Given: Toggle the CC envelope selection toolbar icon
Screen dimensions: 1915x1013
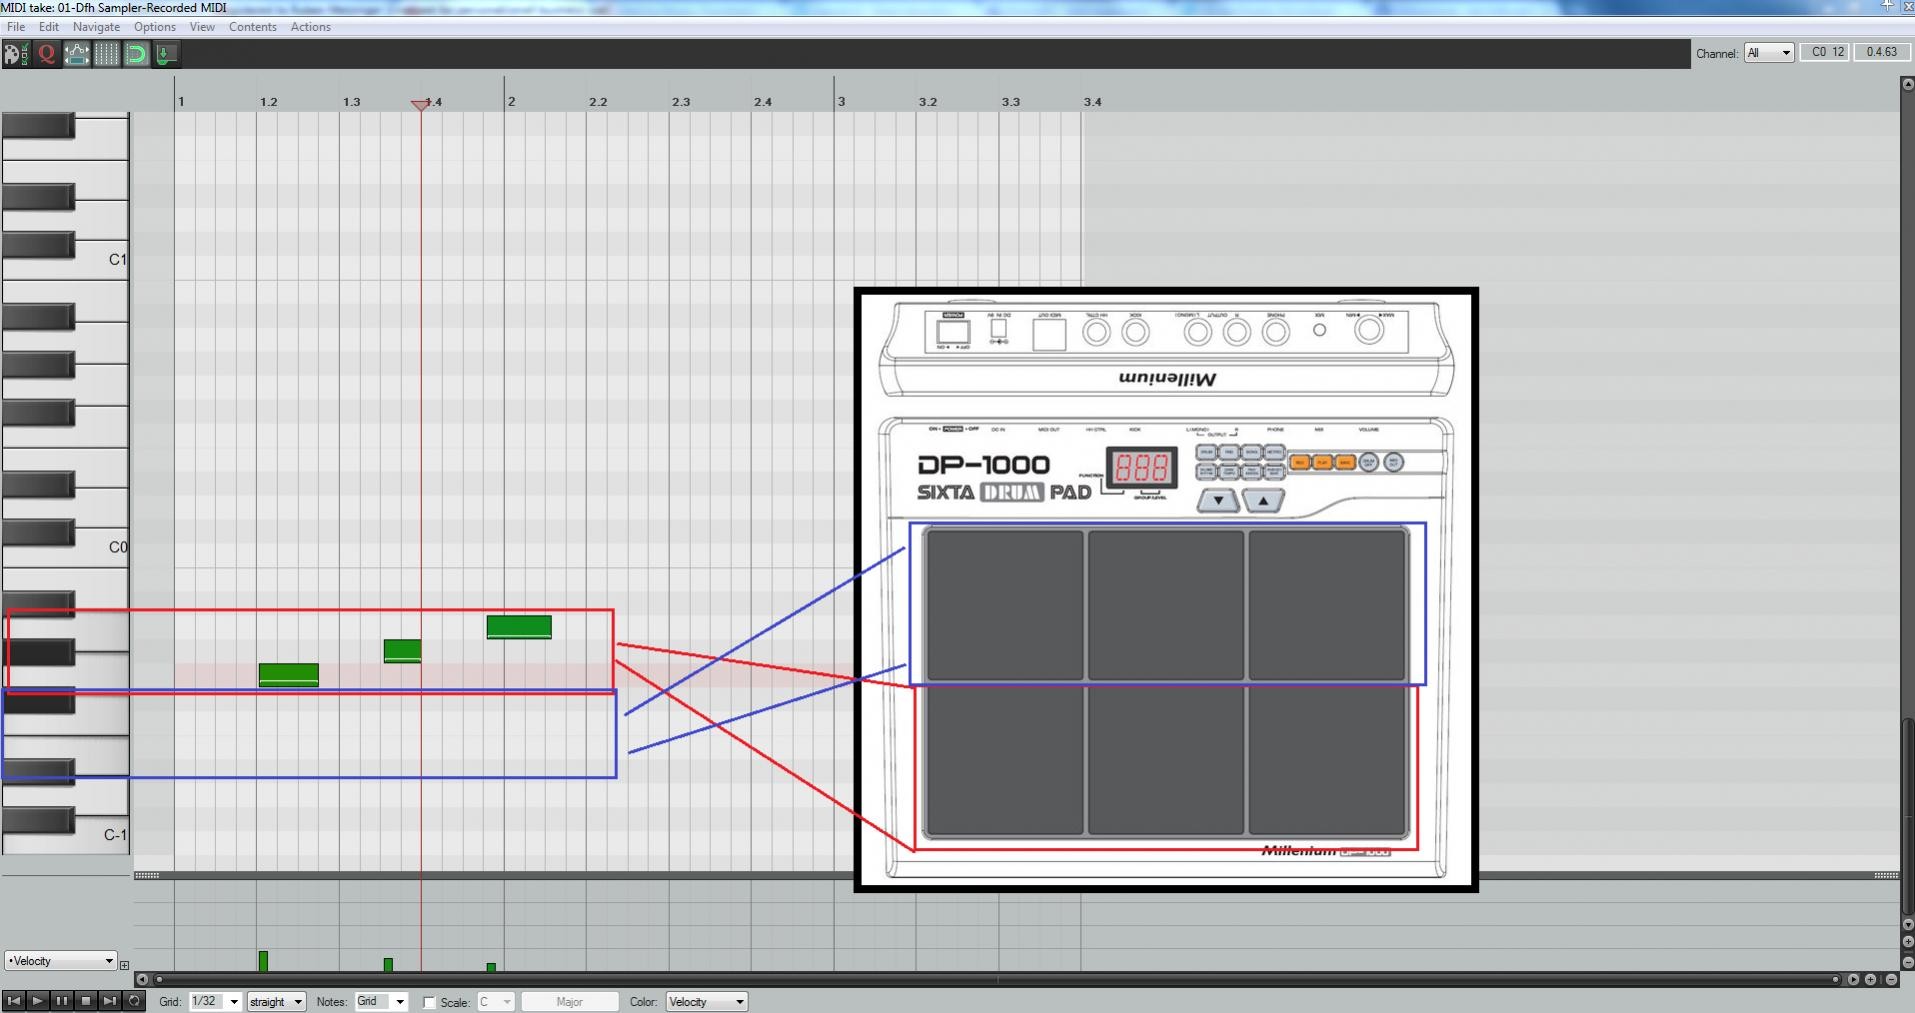Looking at the screenshot, I should [x=77, y=54].
